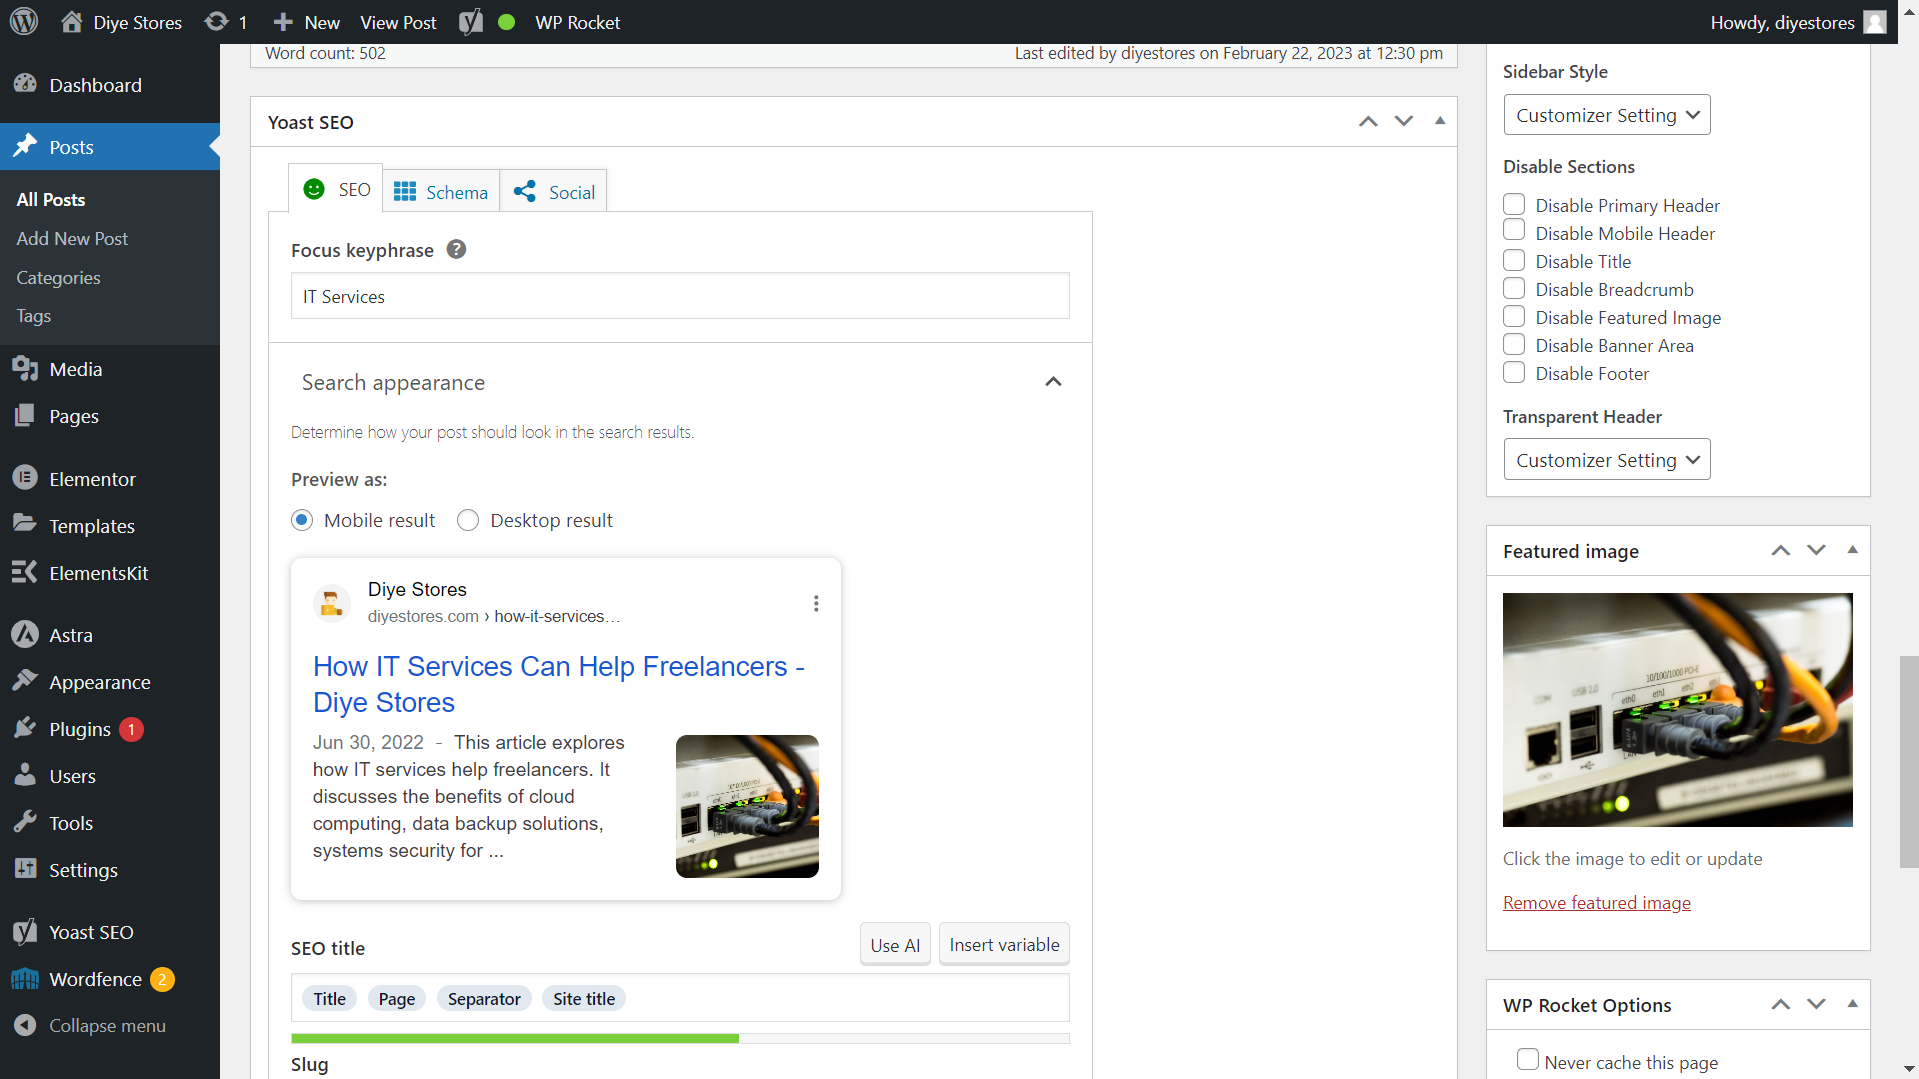The width and height of the screenshot is (1919, 1079).
Task: Move Yoast SEO panel up
Action: [x=1368, y=121]
